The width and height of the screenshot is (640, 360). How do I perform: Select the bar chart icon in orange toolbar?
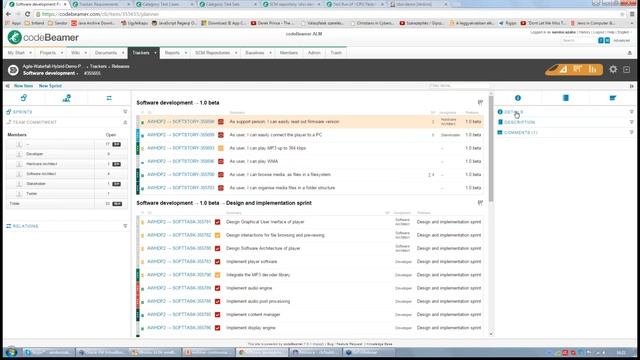[592, 69]
